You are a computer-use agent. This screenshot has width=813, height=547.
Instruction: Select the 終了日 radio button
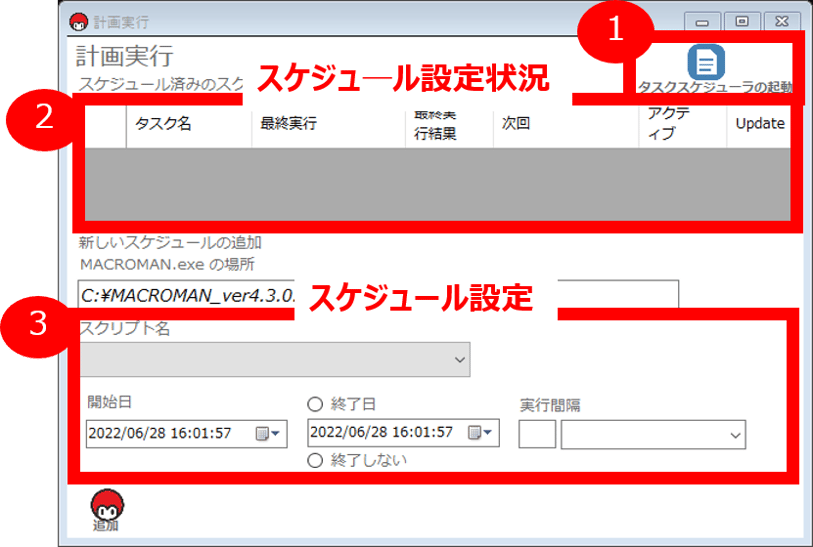point(315,404)
